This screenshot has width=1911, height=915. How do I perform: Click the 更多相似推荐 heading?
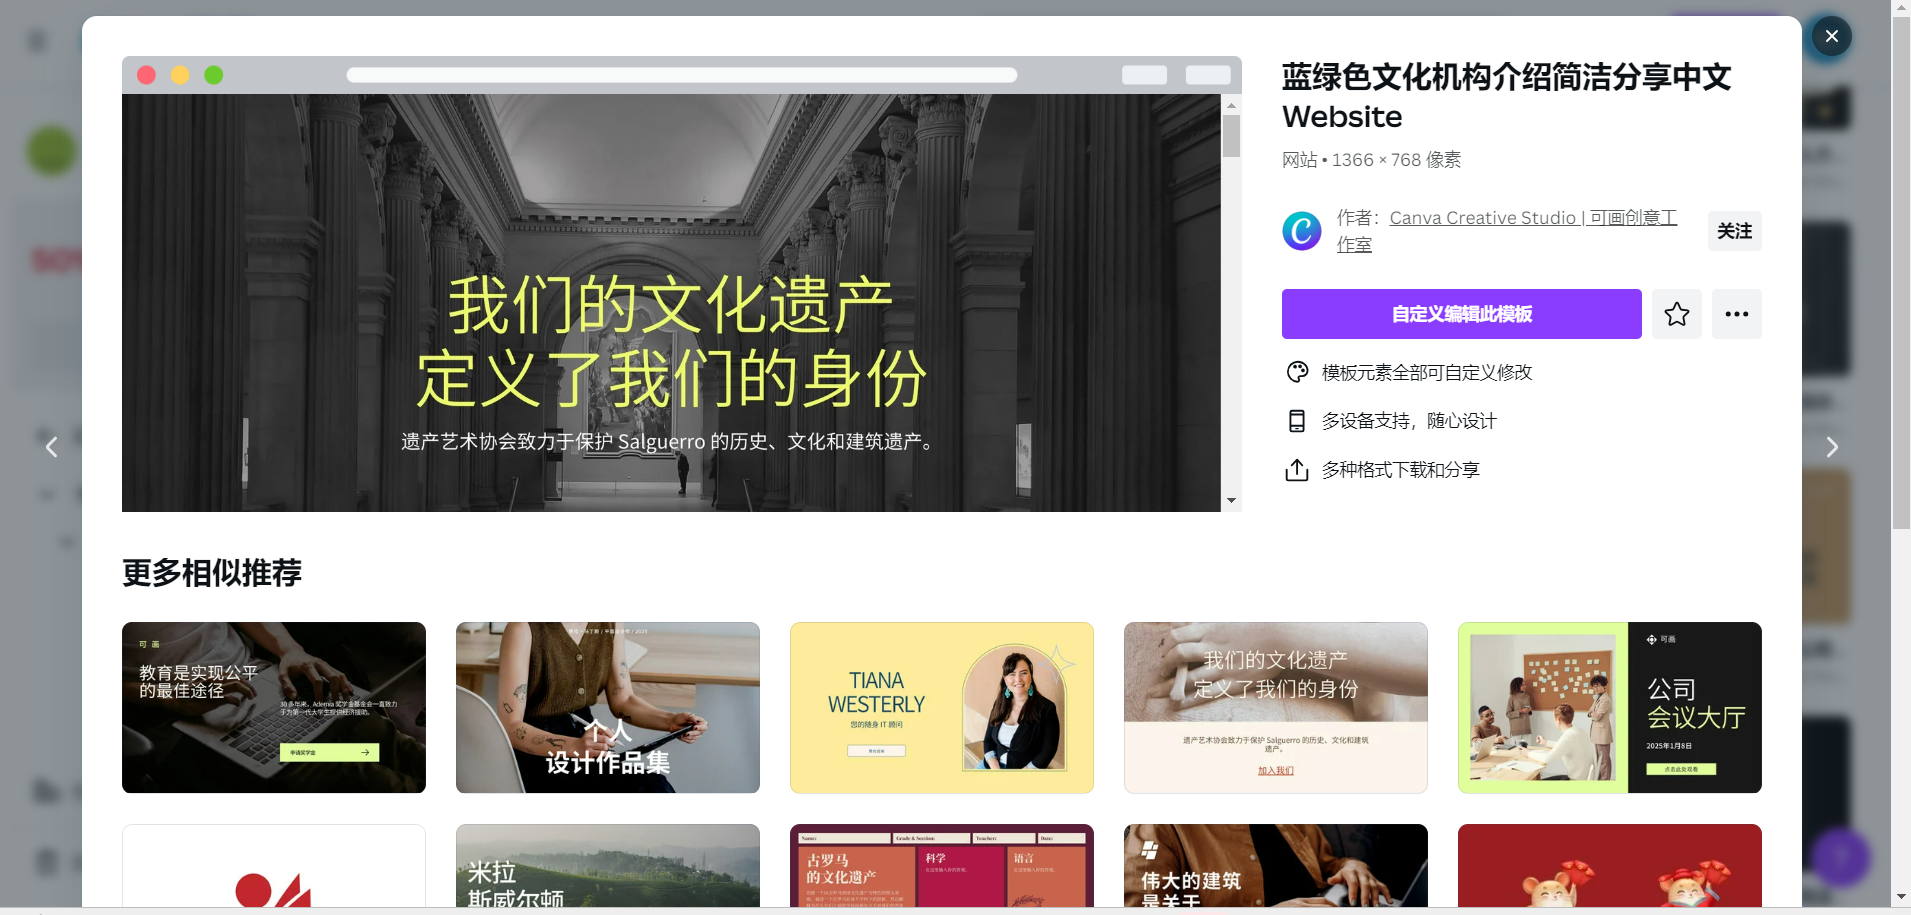(x=212, y=573)
